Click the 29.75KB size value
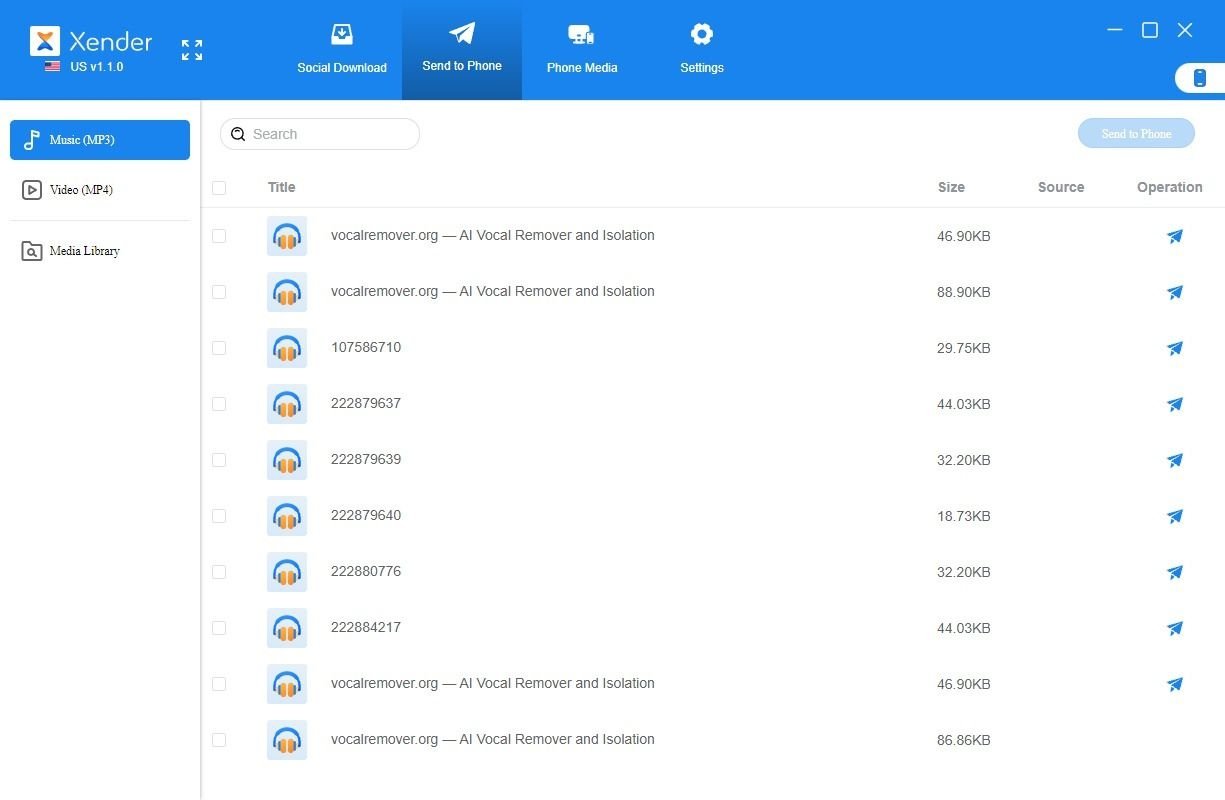 [964, 348]
